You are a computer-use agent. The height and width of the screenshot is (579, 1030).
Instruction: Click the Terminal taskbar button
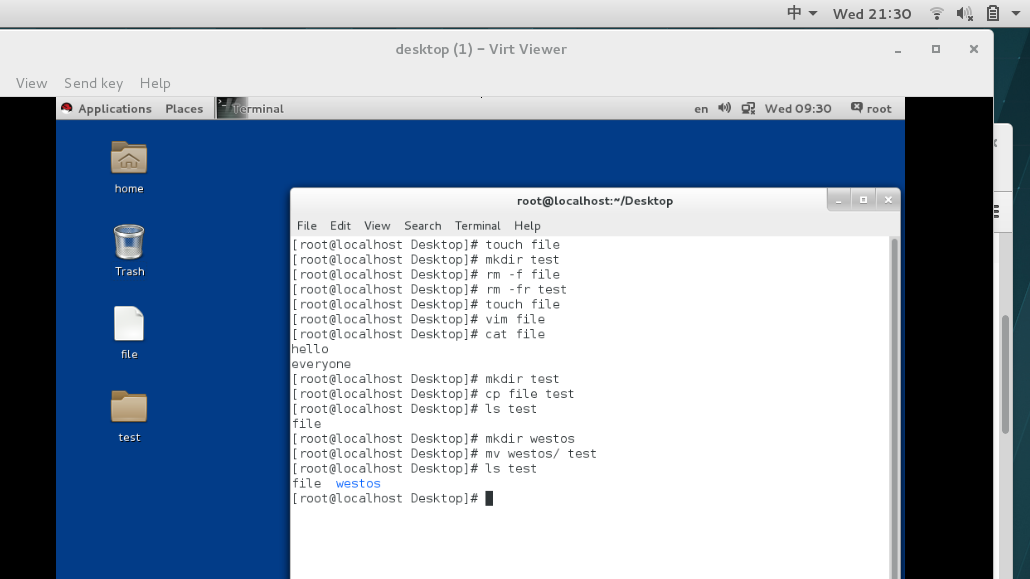251,108
